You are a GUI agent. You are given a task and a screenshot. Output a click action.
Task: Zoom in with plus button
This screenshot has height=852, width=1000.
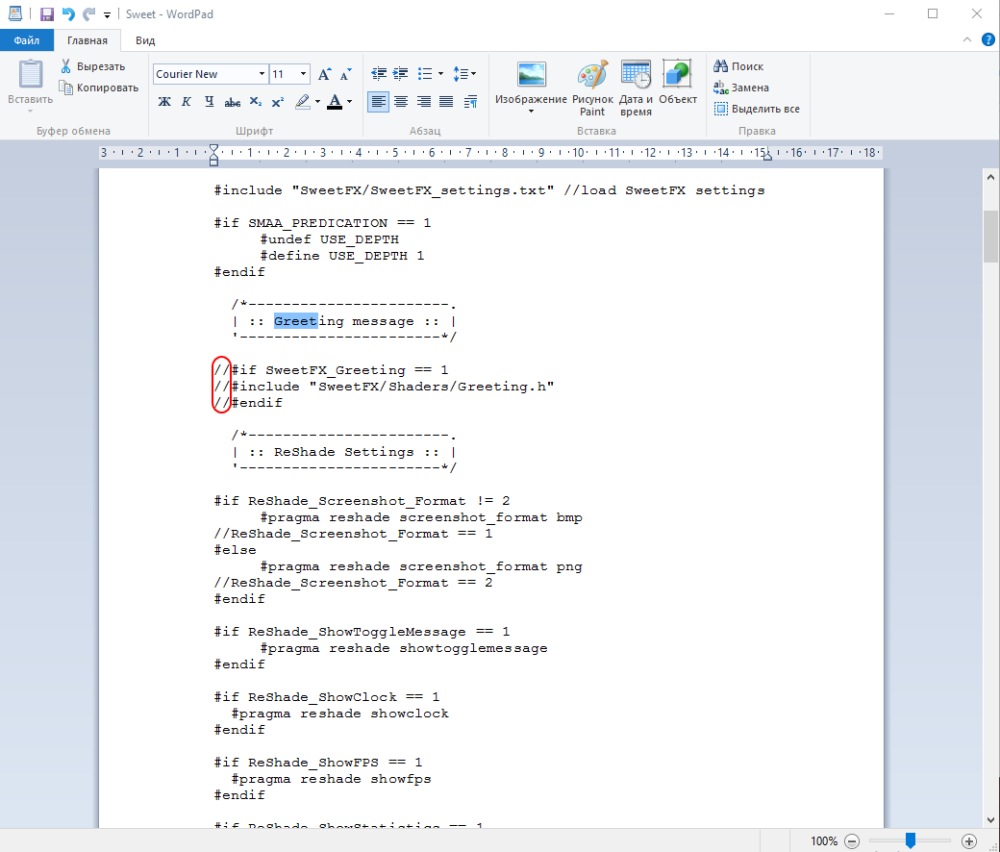coord(969,841)
